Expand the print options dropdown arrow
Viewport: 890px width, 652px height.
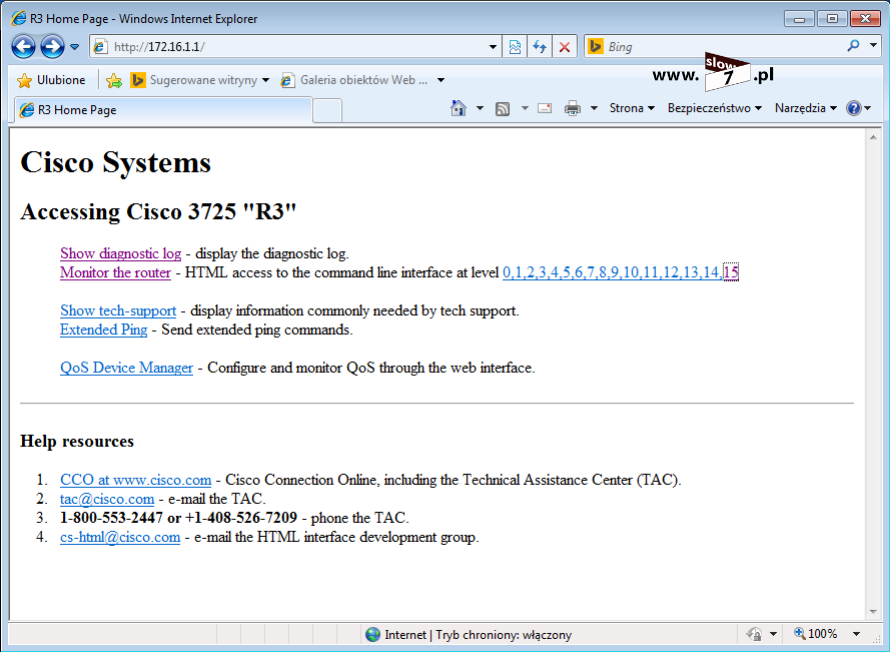click(x=594, y=108)
